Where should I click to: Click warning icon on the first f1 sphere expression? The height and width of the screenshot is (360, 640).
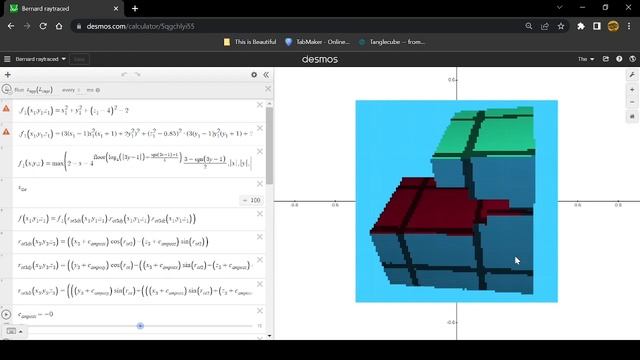pos(6,109)
